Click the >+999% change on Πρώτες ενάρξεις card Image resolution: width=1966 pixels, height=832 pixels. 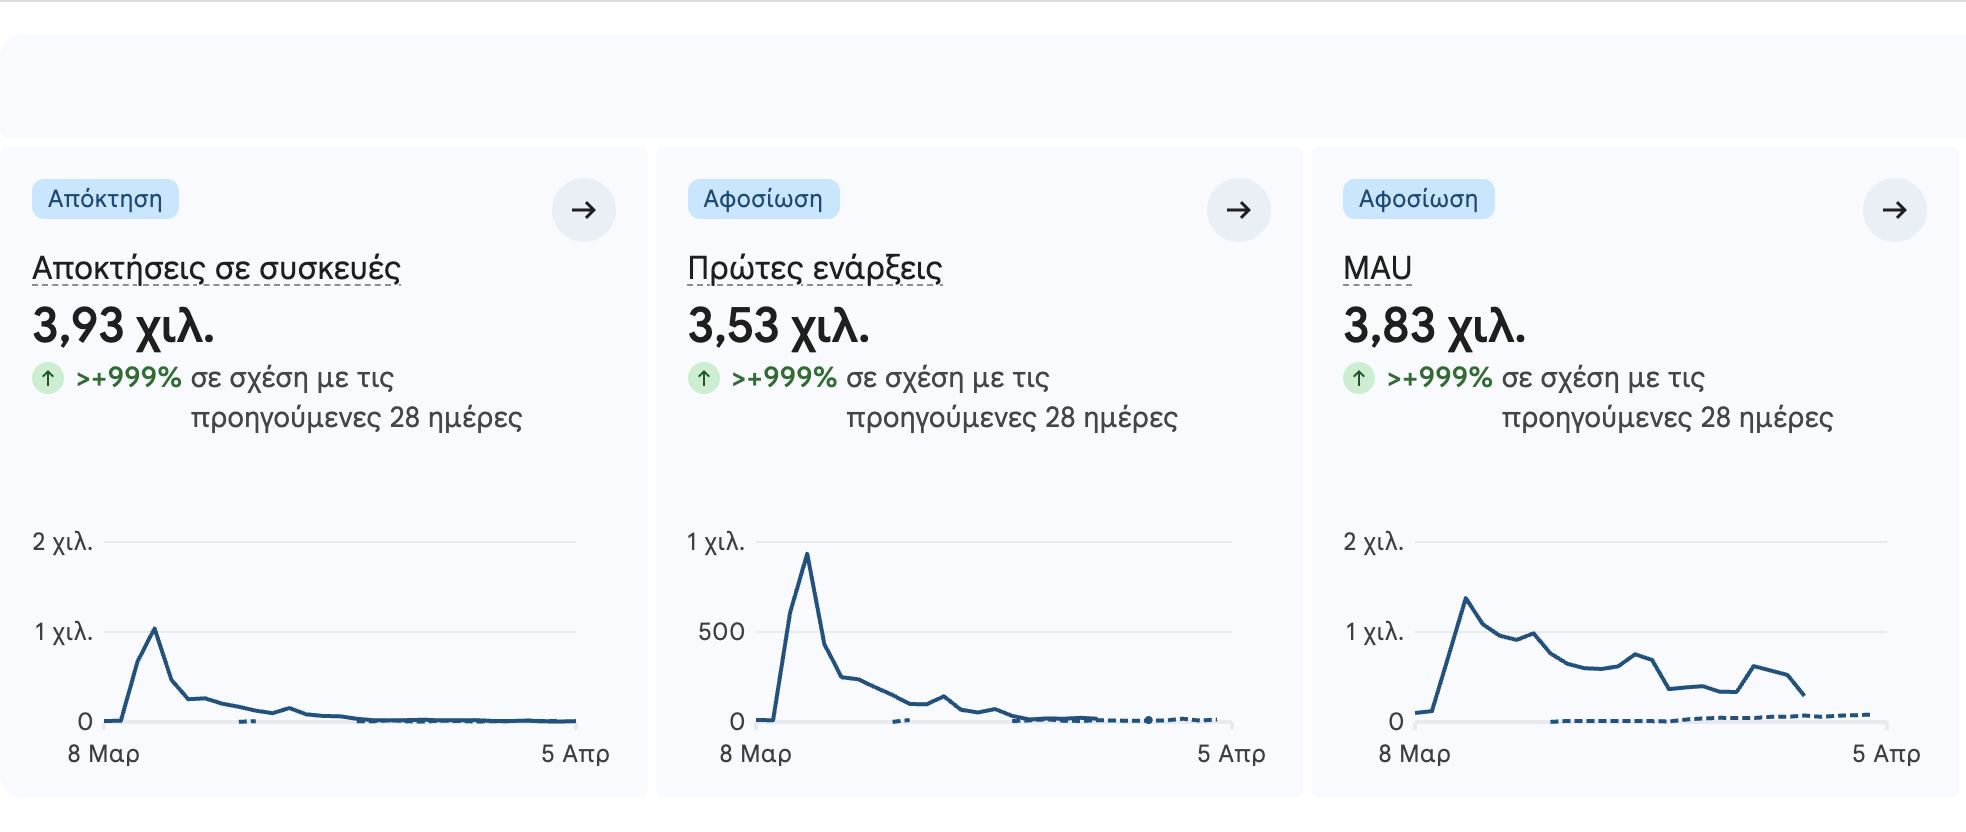(x=784, y=378)
